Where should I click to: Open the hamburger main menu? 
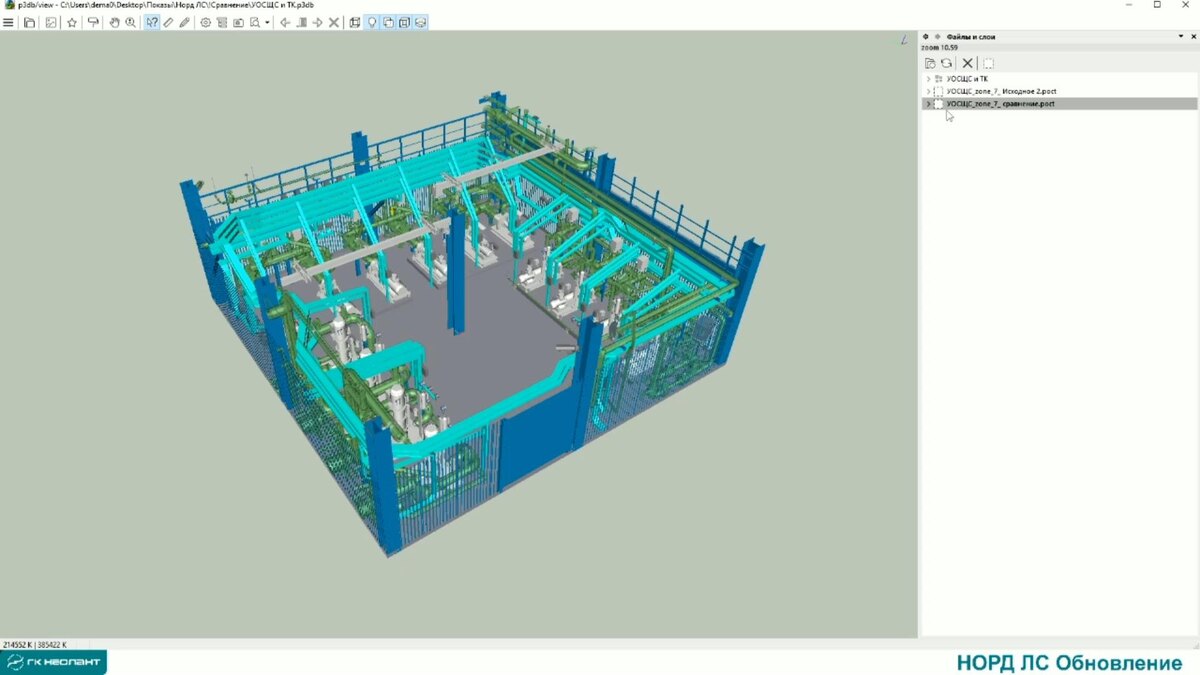click(x=8, y=22)
